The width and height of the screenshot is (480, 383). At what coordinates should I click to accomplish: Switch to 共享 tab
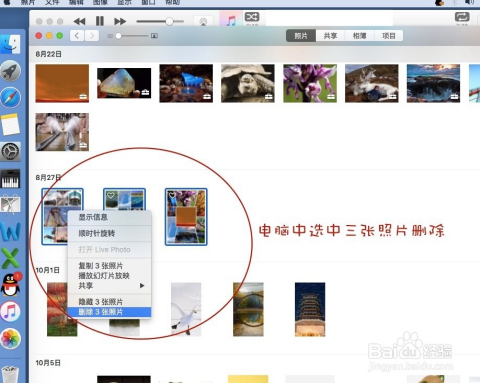330,36
